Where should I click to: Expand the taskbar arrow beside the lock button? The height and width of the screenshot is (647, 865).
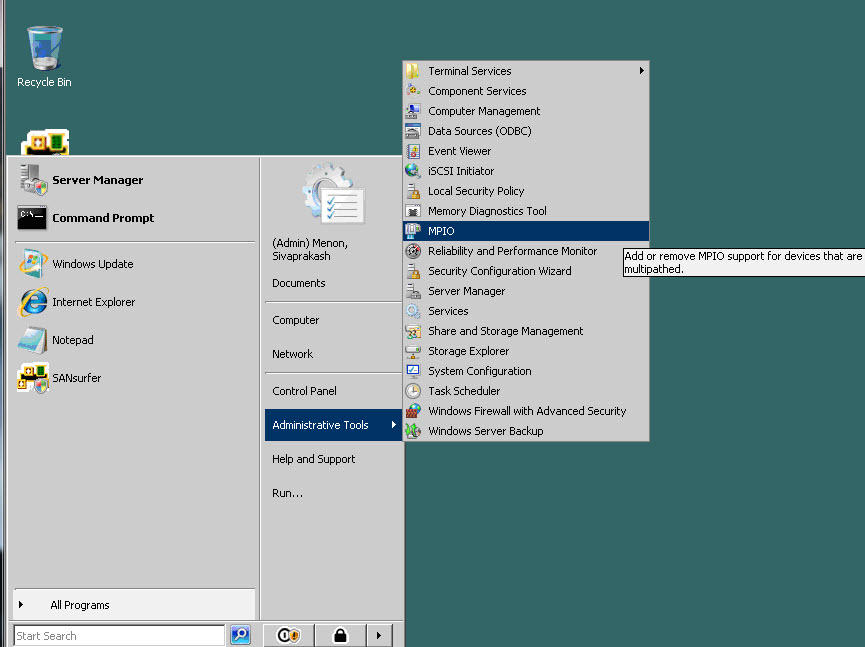(x=378, y=635)
